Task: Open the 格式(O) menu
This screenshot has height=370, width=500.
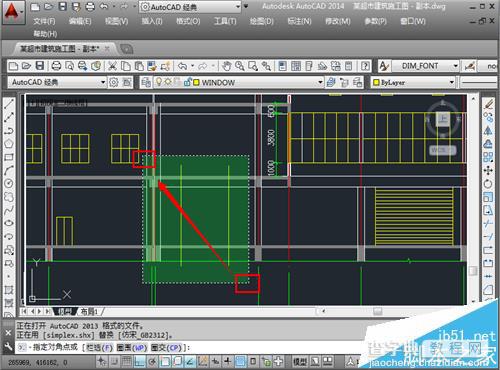Action: (x=188, y=21)
